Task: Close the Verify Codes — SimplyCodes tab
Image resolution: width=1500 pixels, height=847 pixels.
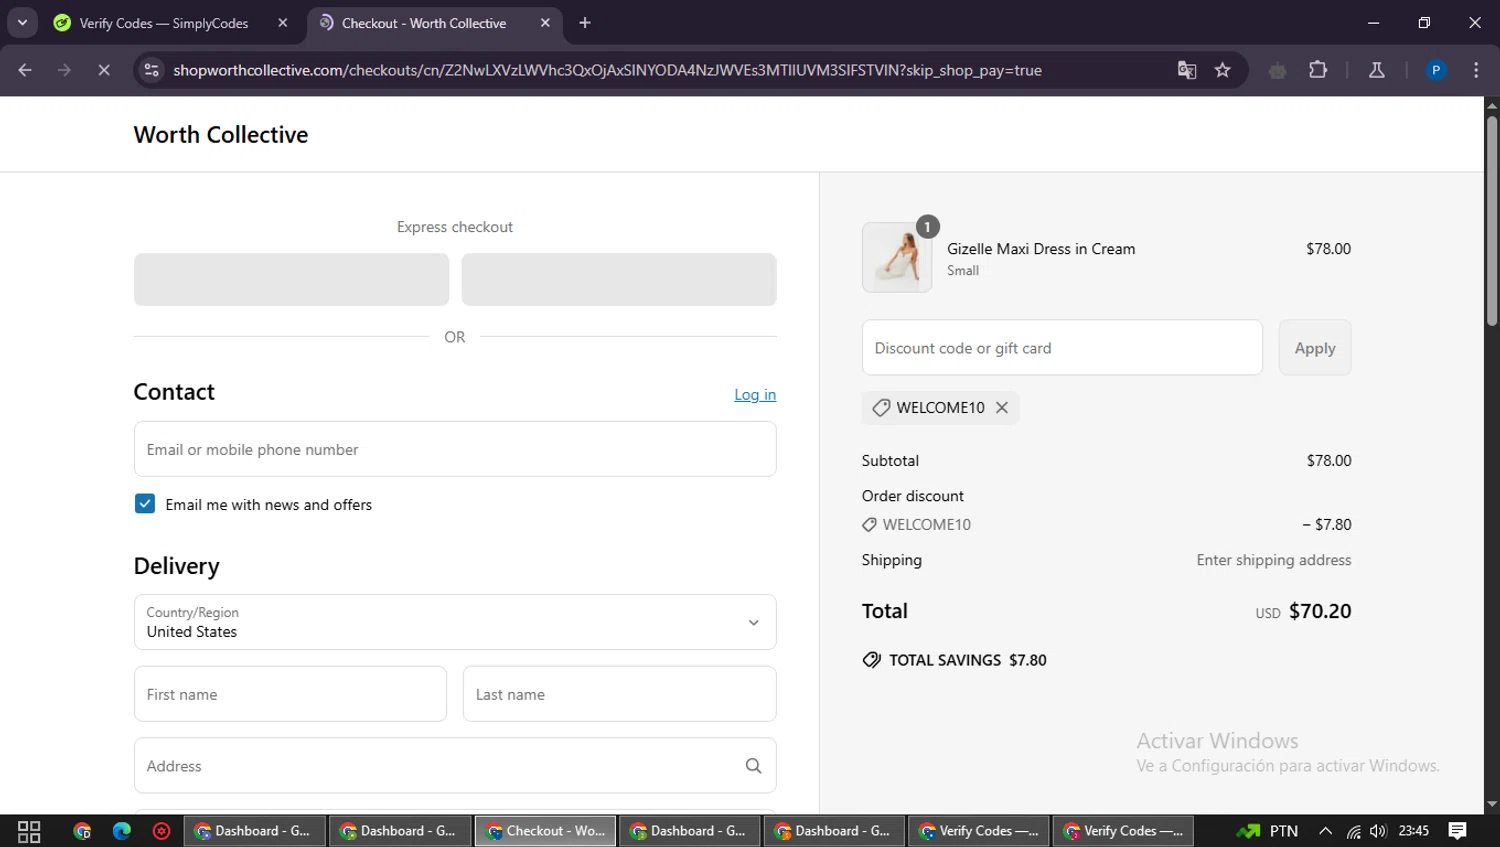Action: [283, 23]
